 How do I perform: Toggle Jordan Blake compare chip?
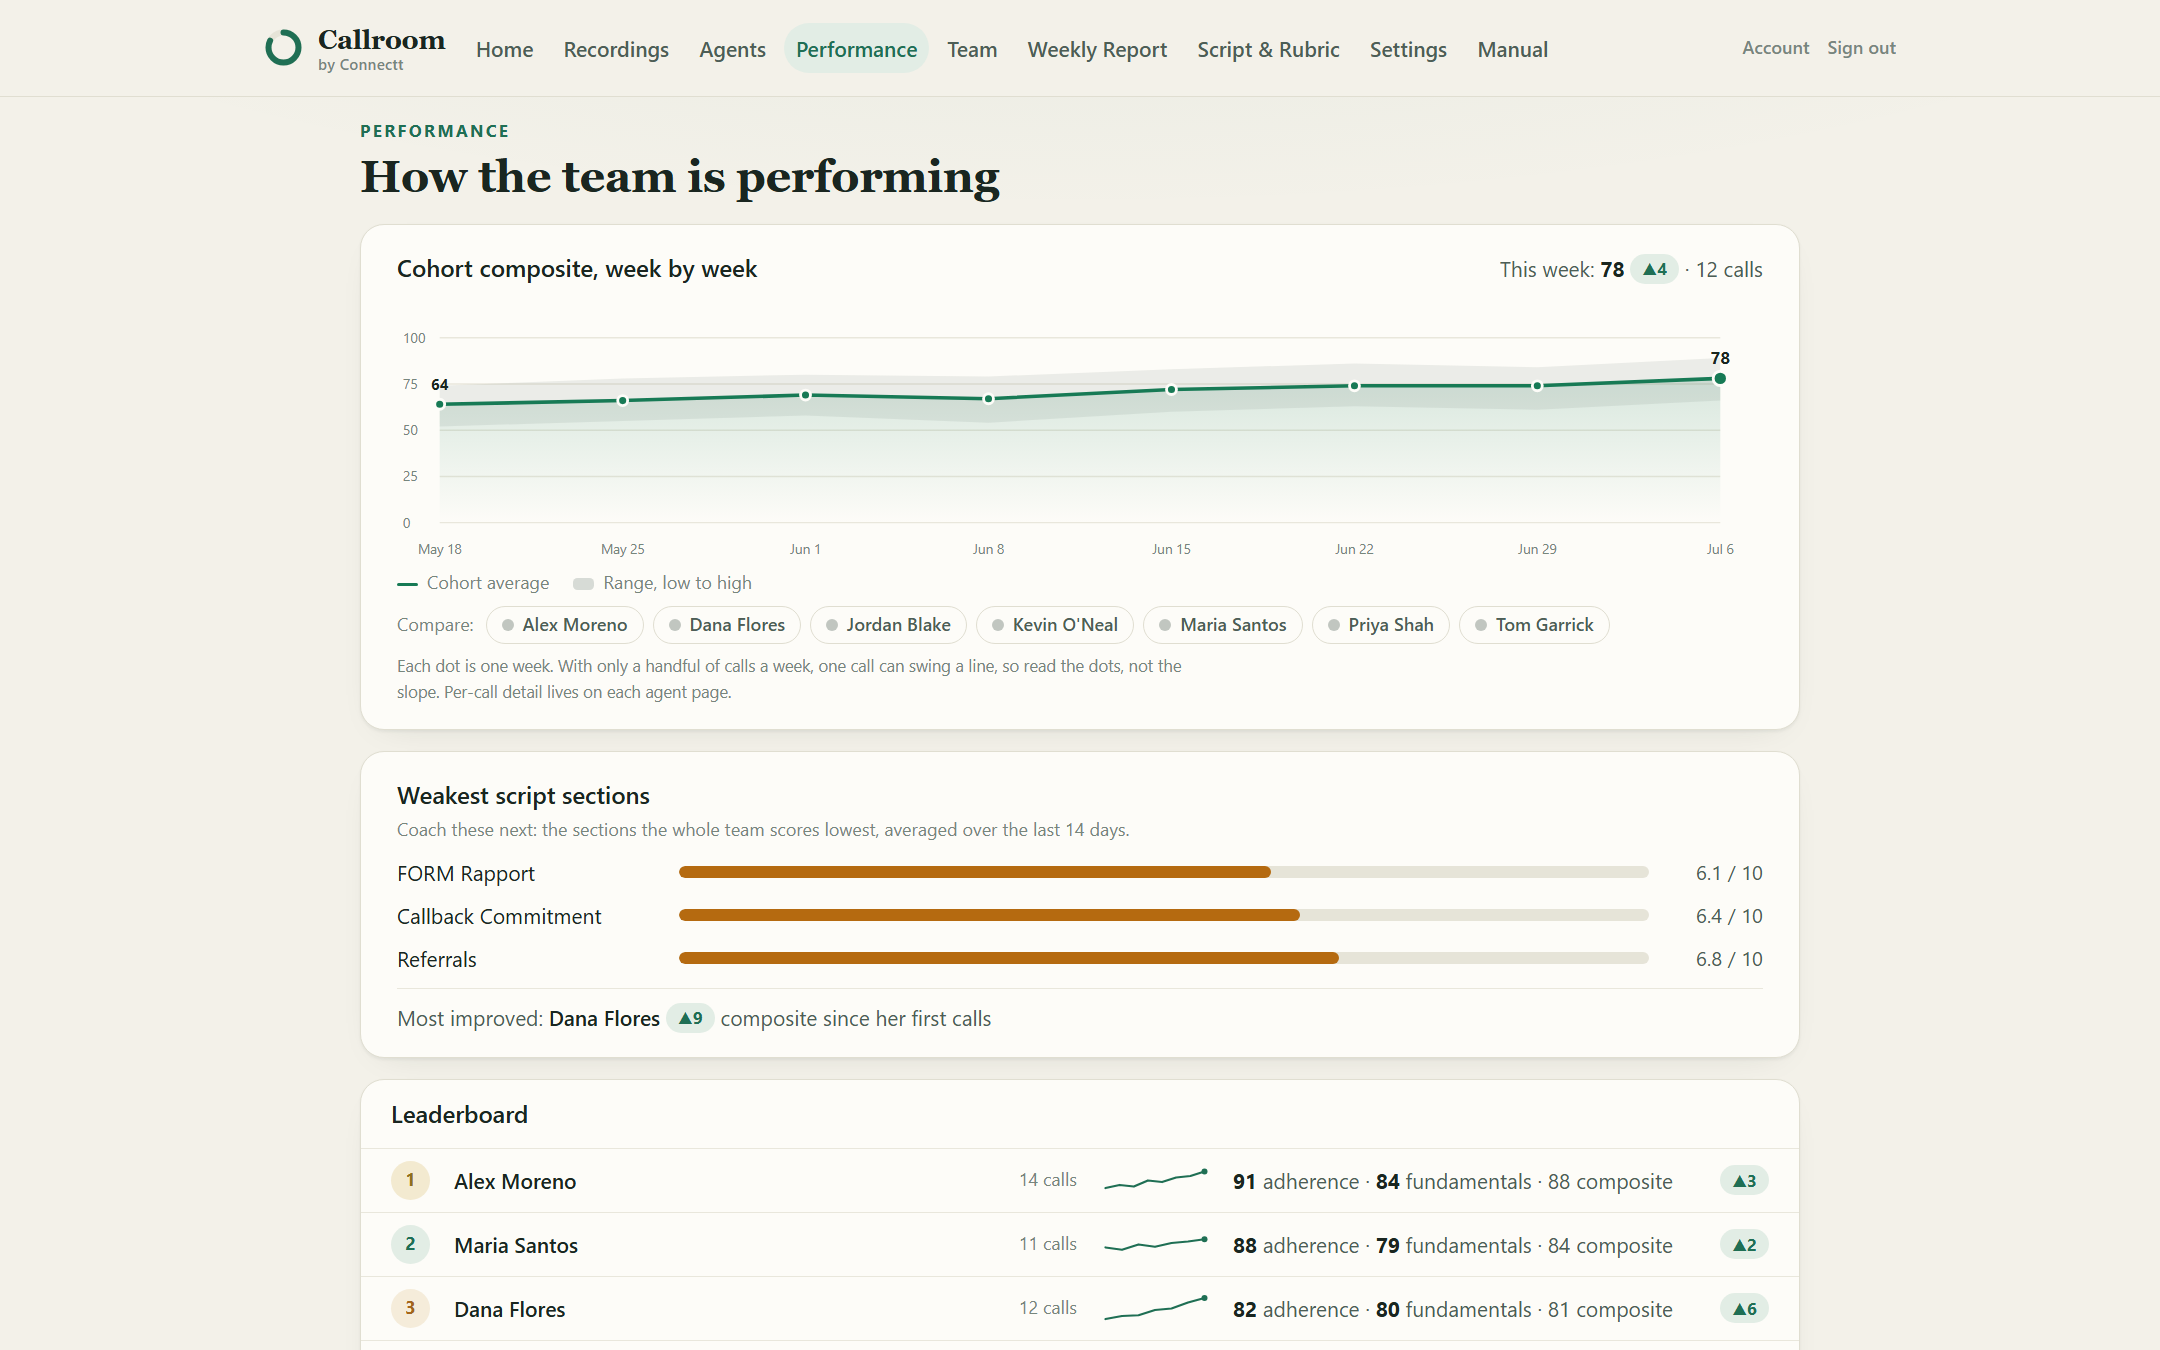click(888, 625)
